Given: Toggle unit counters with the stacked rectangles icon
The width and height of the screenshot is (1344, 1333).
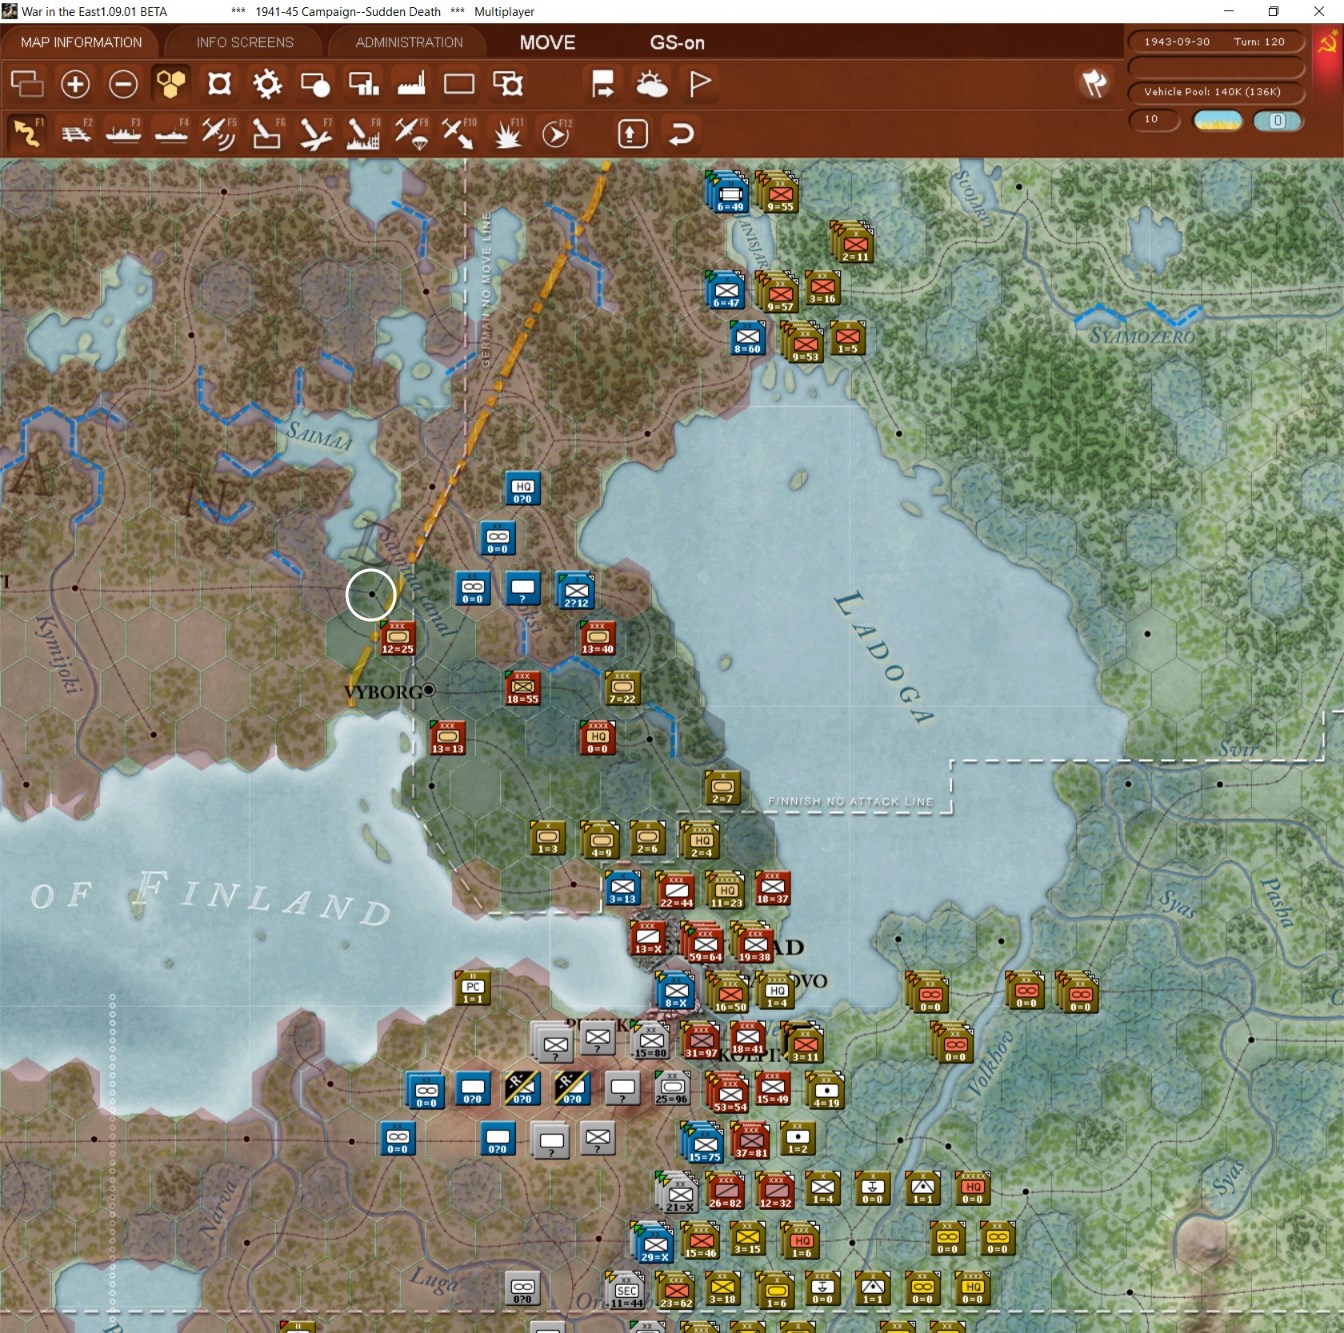Looking at the screenshot, I should 27,84.
